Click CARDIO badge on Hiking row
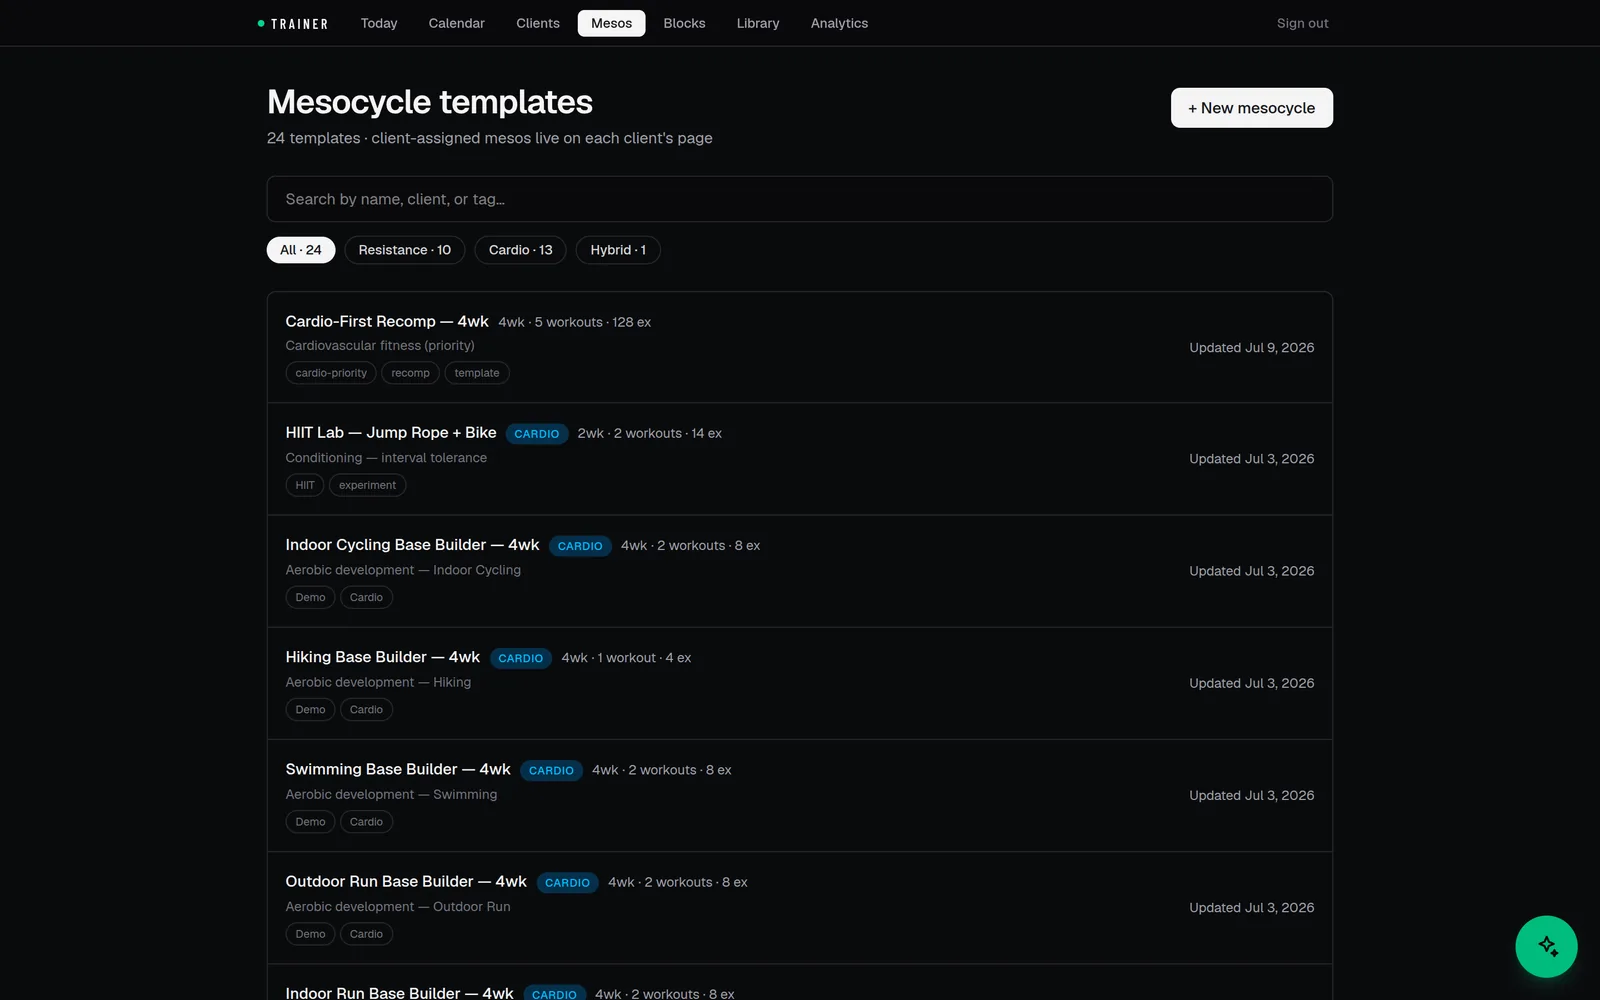 tap(520, 658)
